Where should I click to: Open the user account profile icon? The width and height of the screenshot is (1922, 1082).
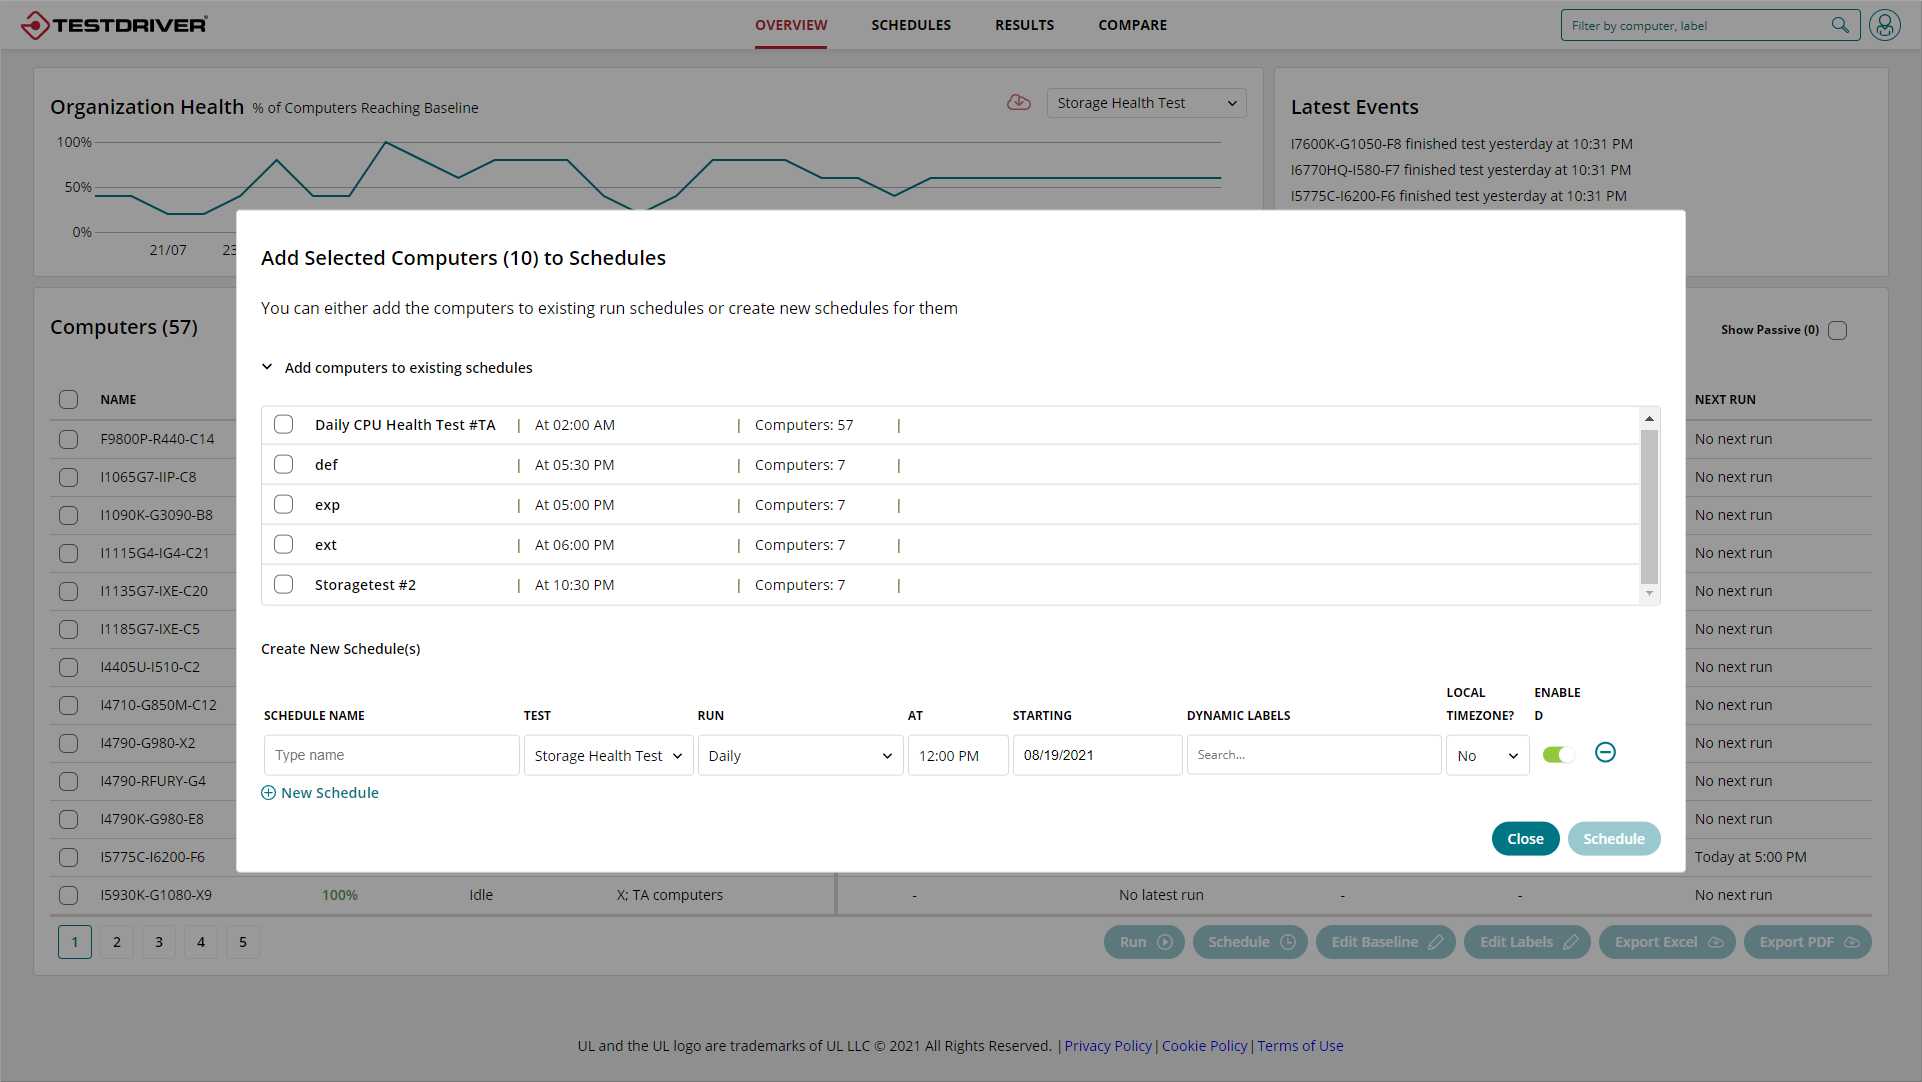[1884, 25]
